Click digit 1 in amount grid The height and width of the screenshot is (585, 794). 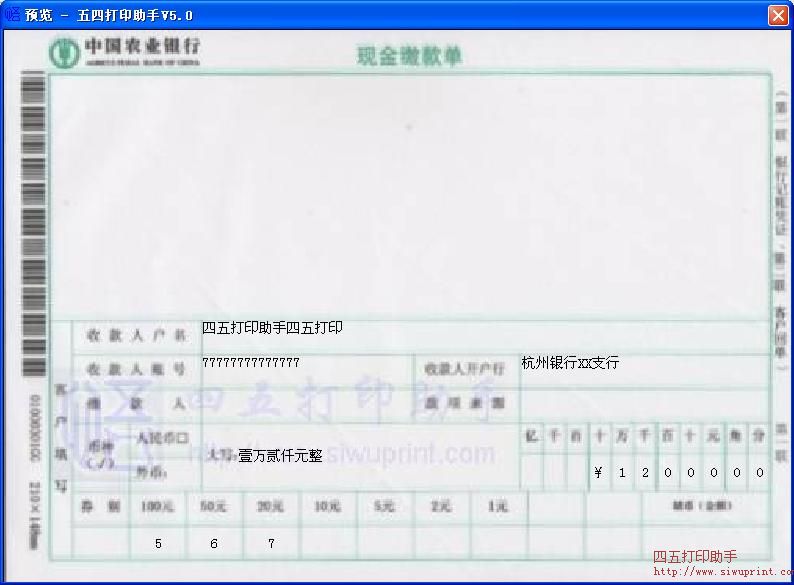(622, 473)
